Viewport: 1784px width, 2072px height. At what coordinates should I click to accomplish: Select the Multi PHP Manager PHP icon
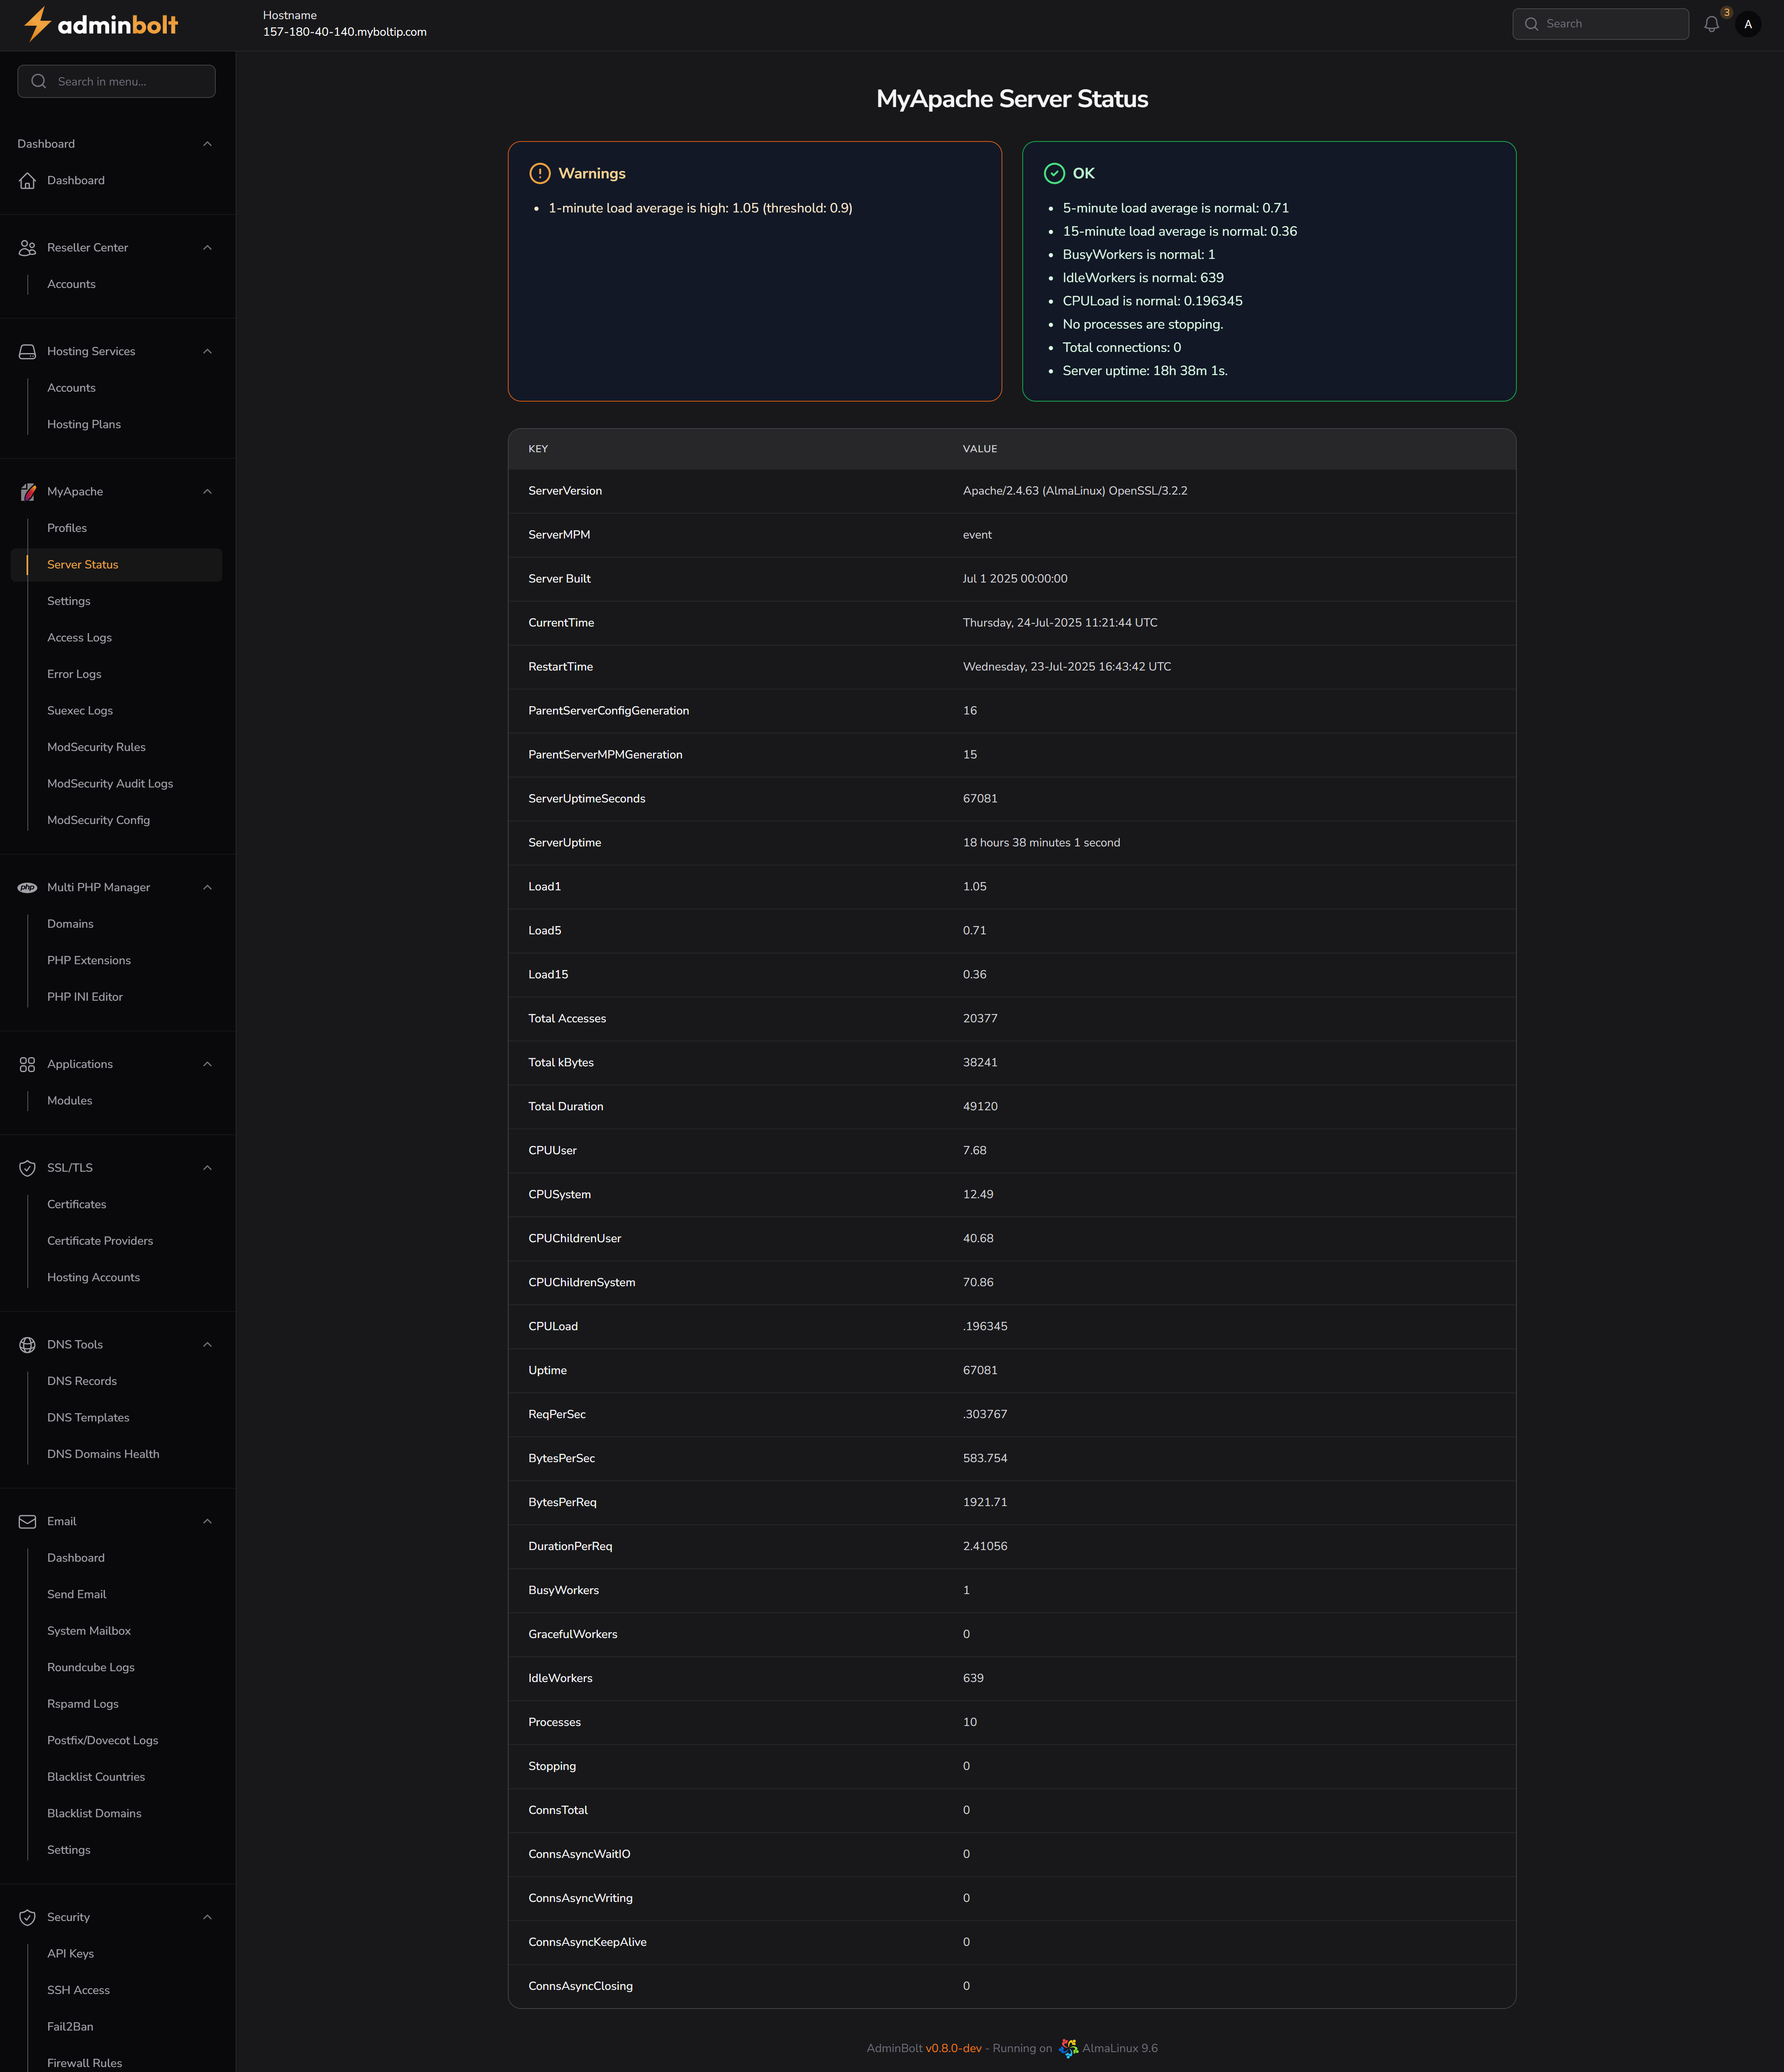pyautogui.click(x=27, y=887)
